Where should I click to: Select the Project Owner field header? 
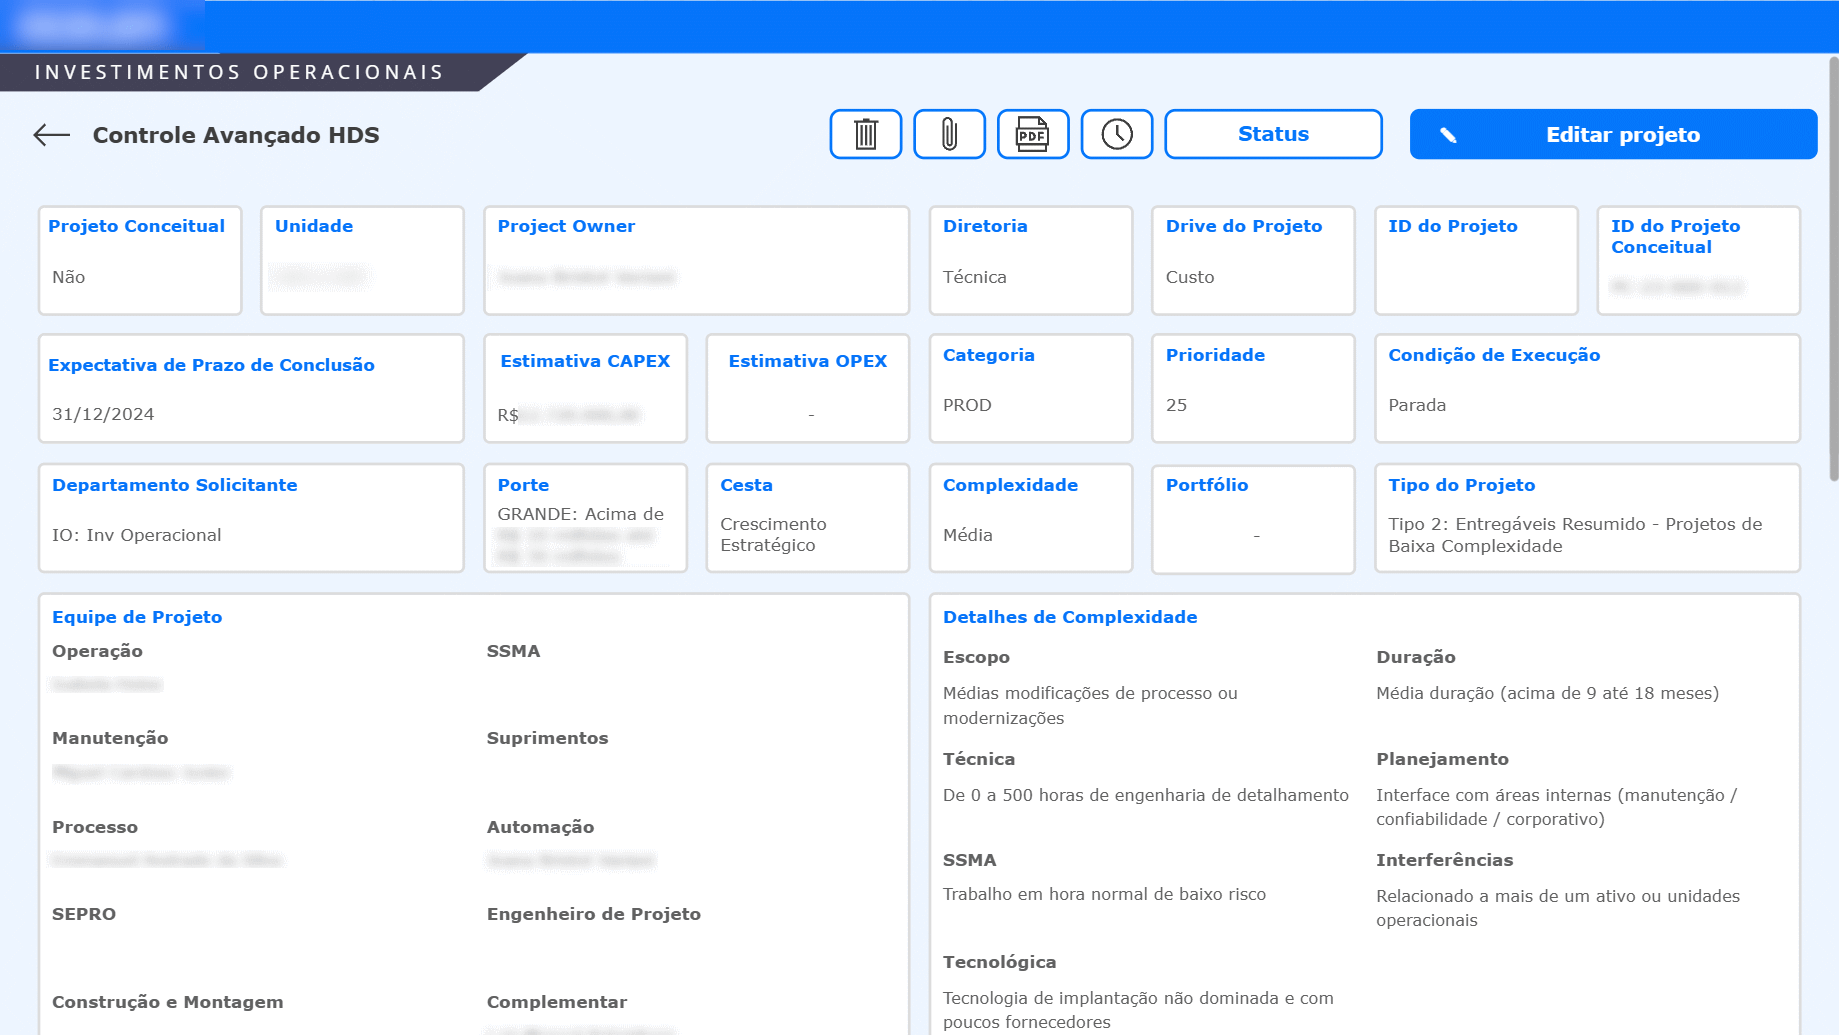point(566,226)
